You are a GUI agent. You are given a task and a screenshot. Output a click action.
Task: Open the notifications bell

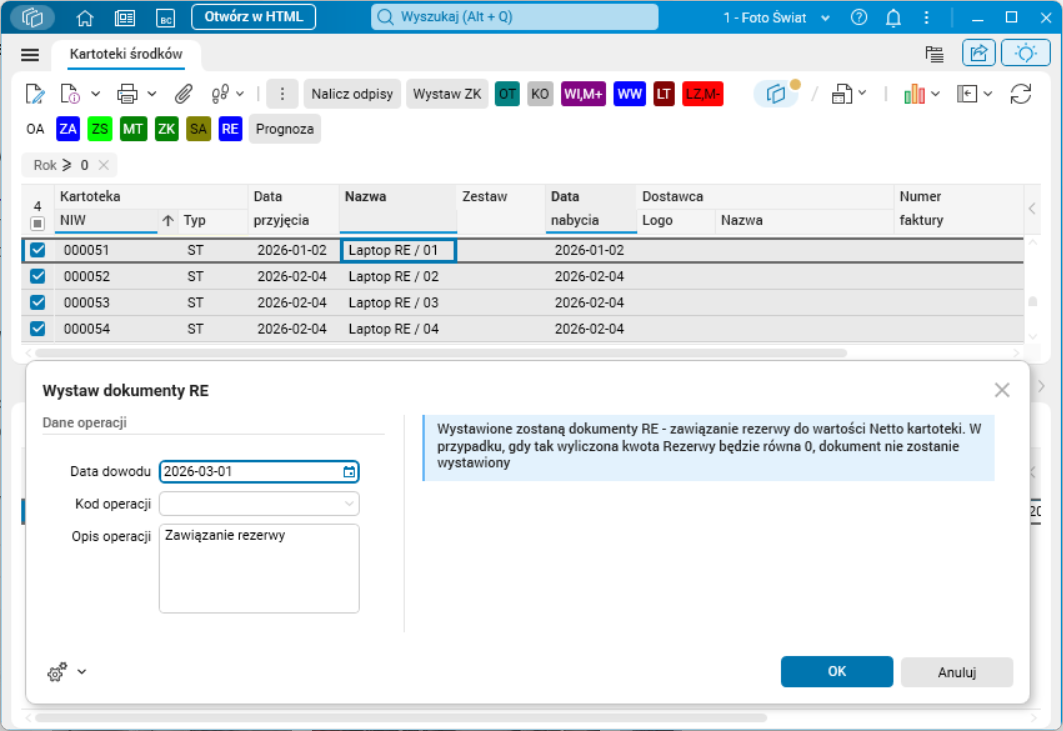click(x=894, y=18)
